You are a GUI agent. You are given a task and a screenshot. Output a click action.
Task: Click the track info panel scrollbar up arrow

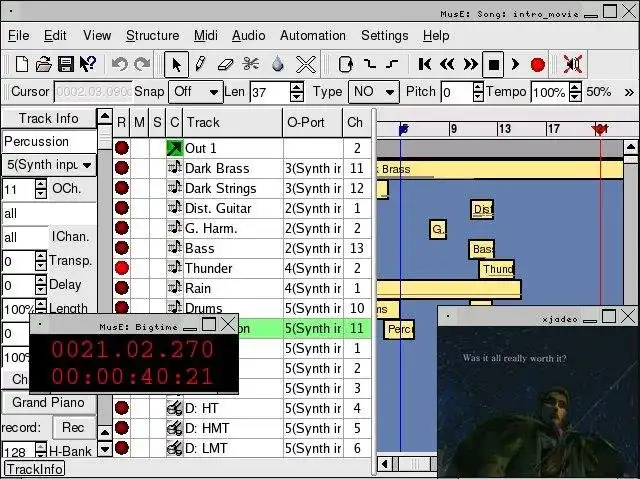tap(105, 117)
